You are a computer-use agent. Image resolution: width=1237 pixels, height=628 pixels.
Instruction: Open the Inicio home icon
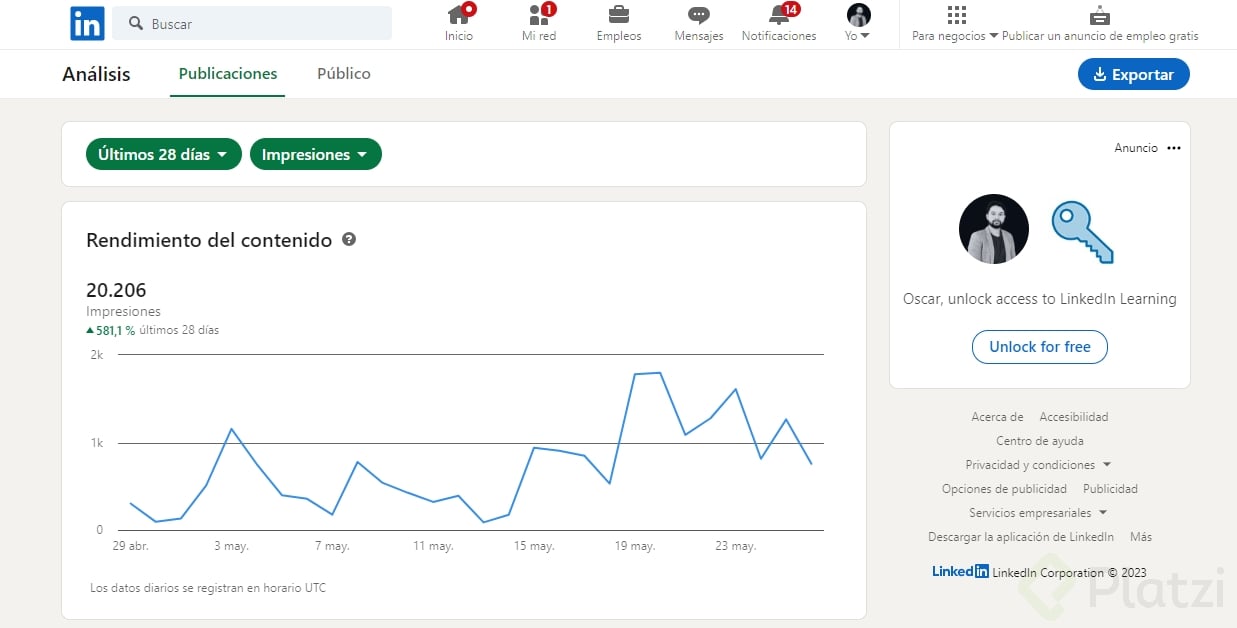pyautogui.click(x=459, y=15)
